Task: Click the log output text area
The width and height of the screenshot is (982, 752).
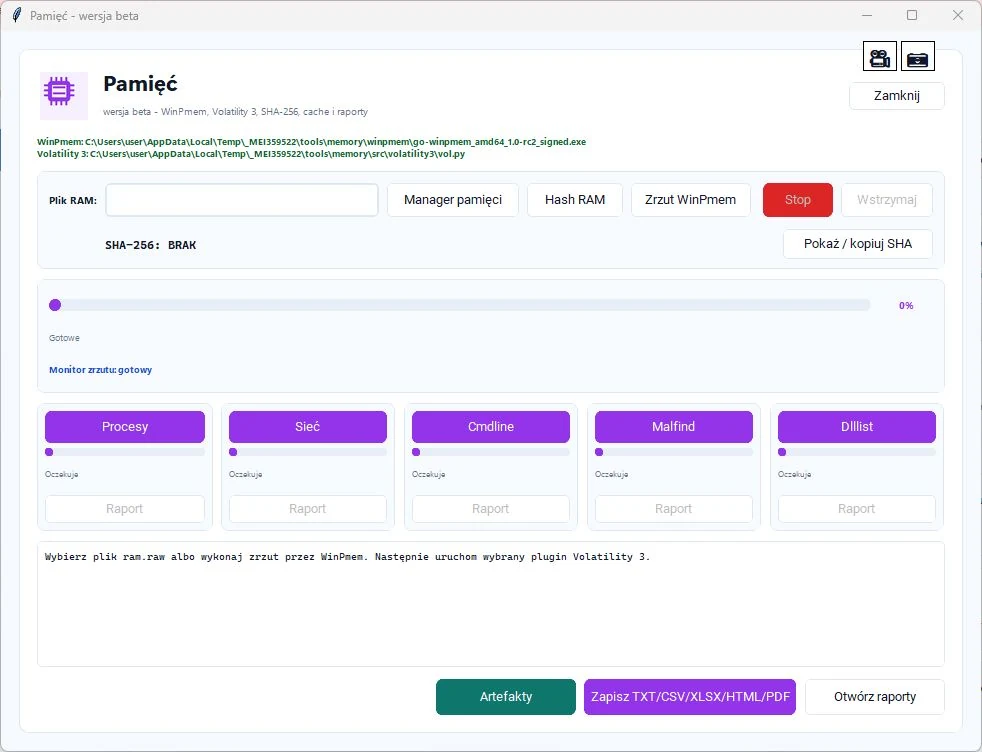Action: point(490,604)
